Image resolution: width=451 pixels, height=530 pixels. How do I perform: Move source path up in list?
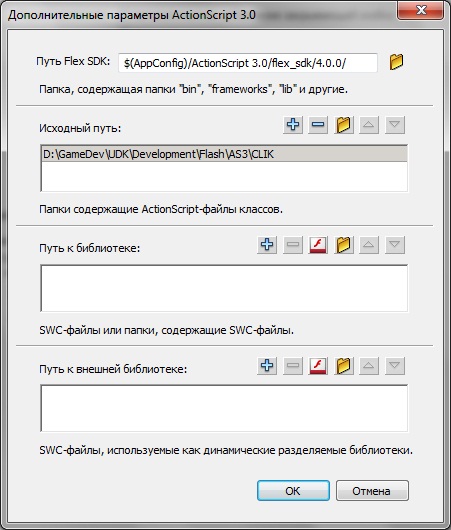pos(369,125)
